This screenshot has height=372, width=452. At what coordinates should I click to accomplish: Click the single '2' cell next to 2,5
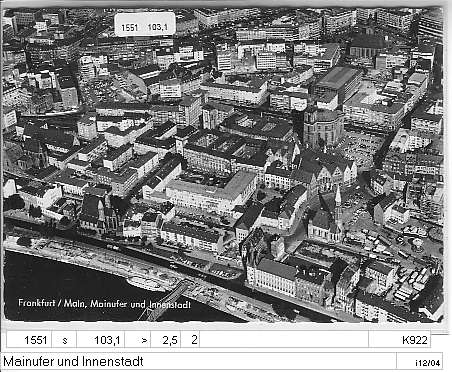[x=190, y=340]
